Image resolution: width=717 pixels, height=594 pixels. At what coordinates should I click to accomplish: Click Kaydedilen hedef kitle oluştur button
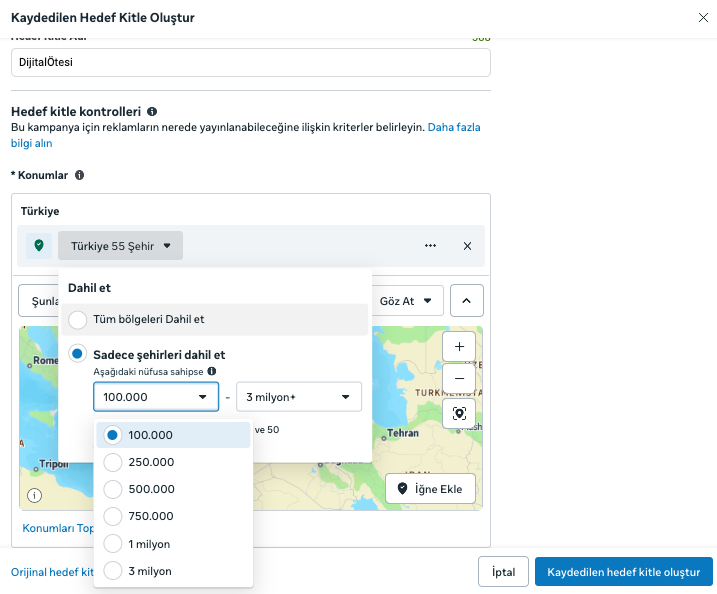(x=623, y=572)
